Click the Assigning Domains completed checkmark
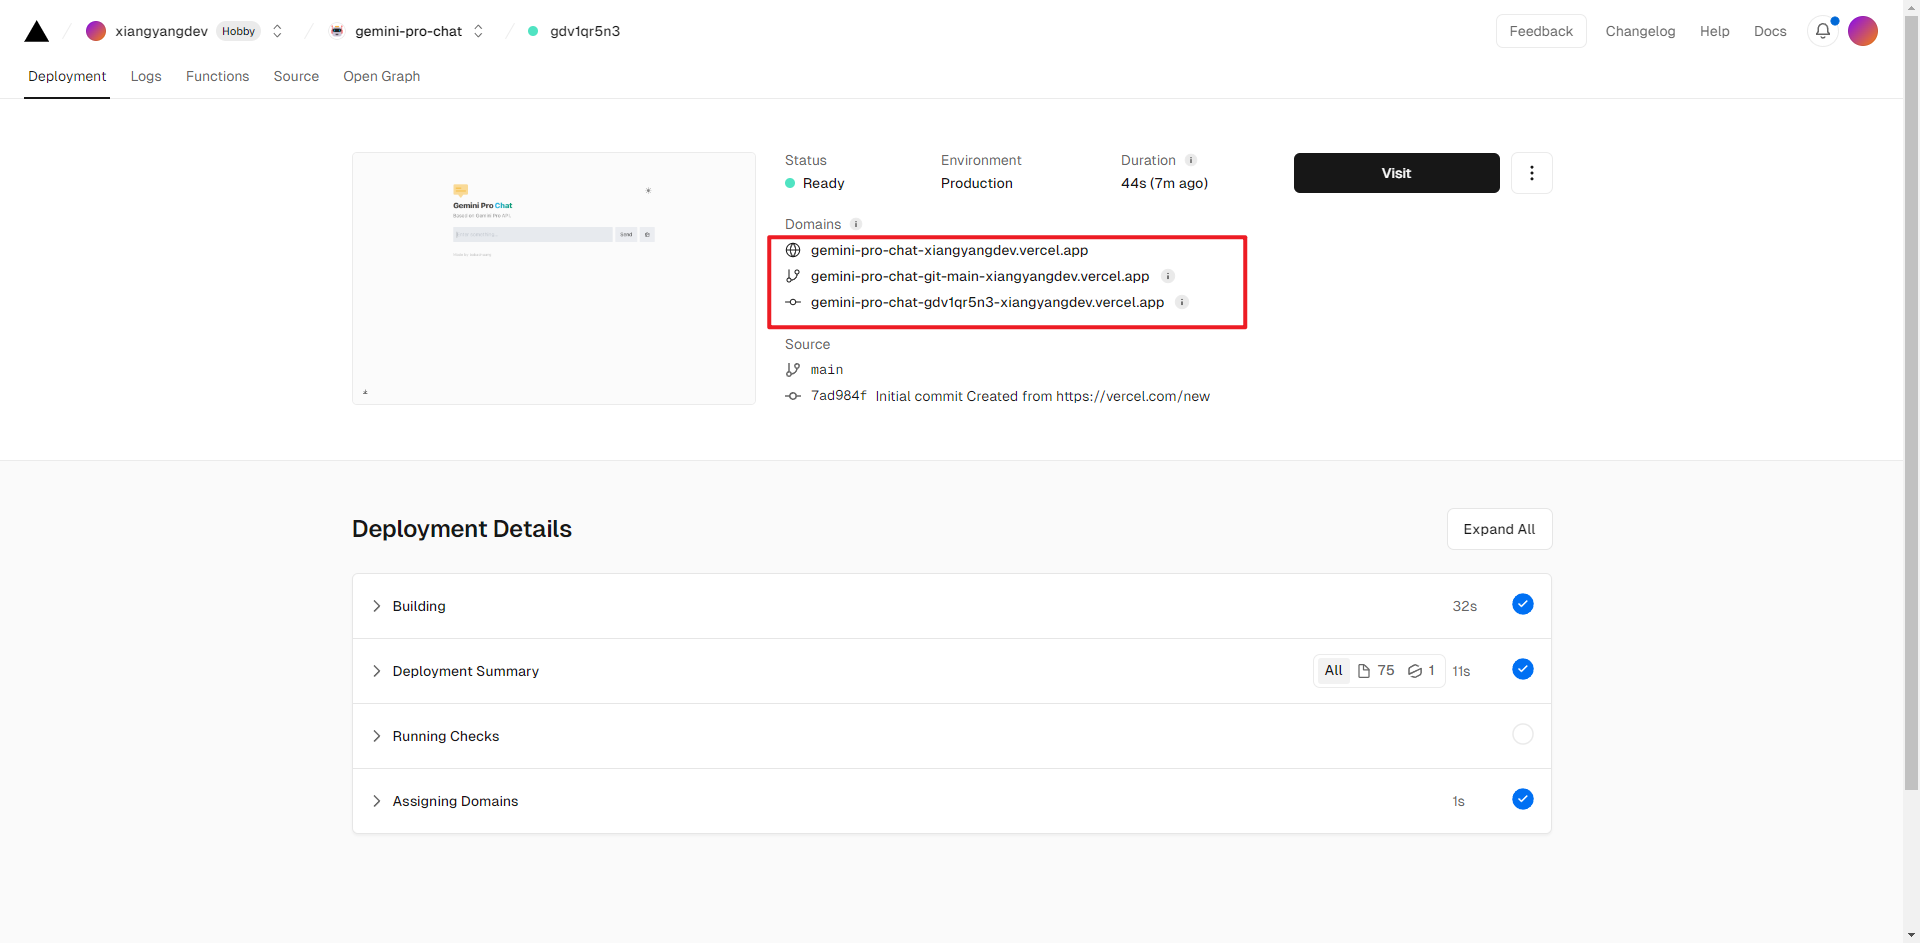Viewport: 1920px width, 943px height. coord(1522,799)
